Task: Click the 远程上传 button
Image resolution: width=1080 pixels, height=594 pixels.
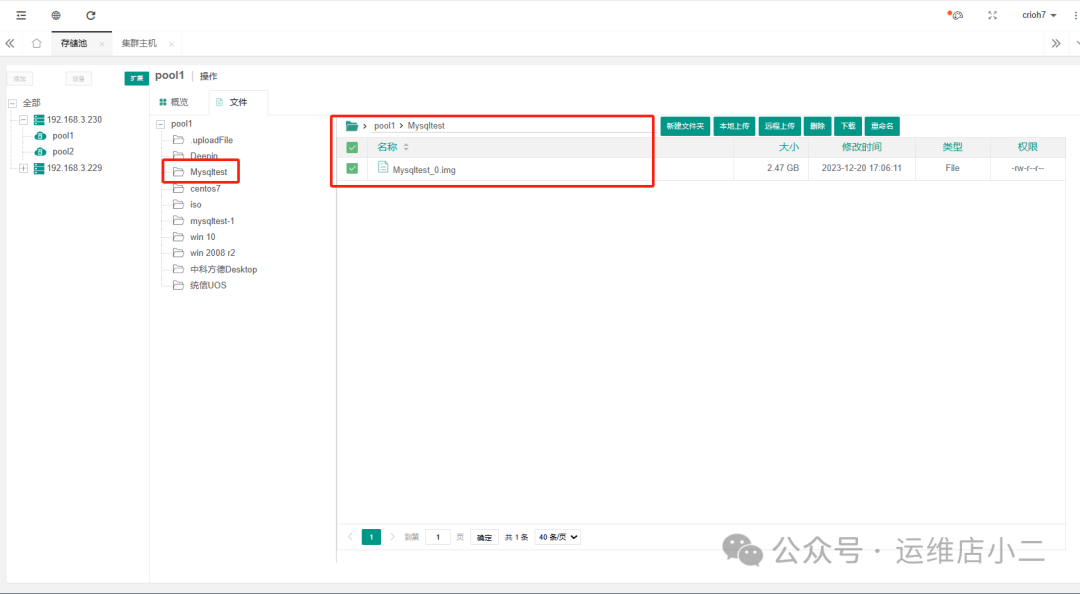Action: (780, 126)
